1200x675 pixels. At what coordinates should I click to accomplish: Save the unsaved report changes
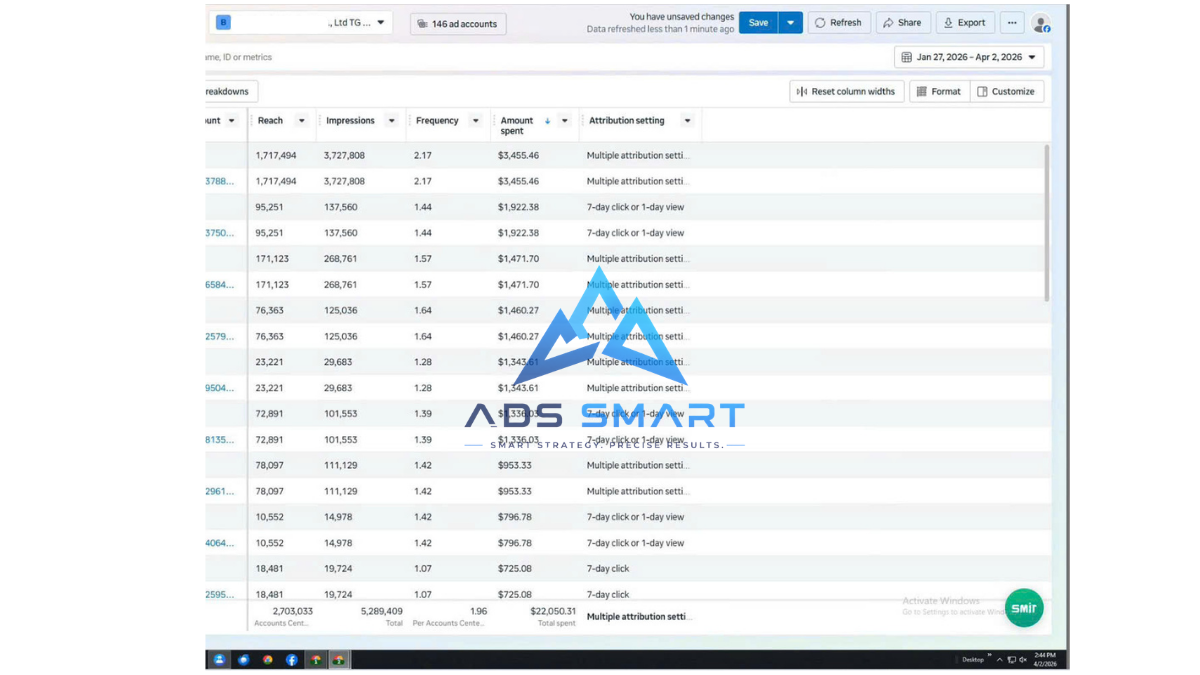click(x=758, y=23)
